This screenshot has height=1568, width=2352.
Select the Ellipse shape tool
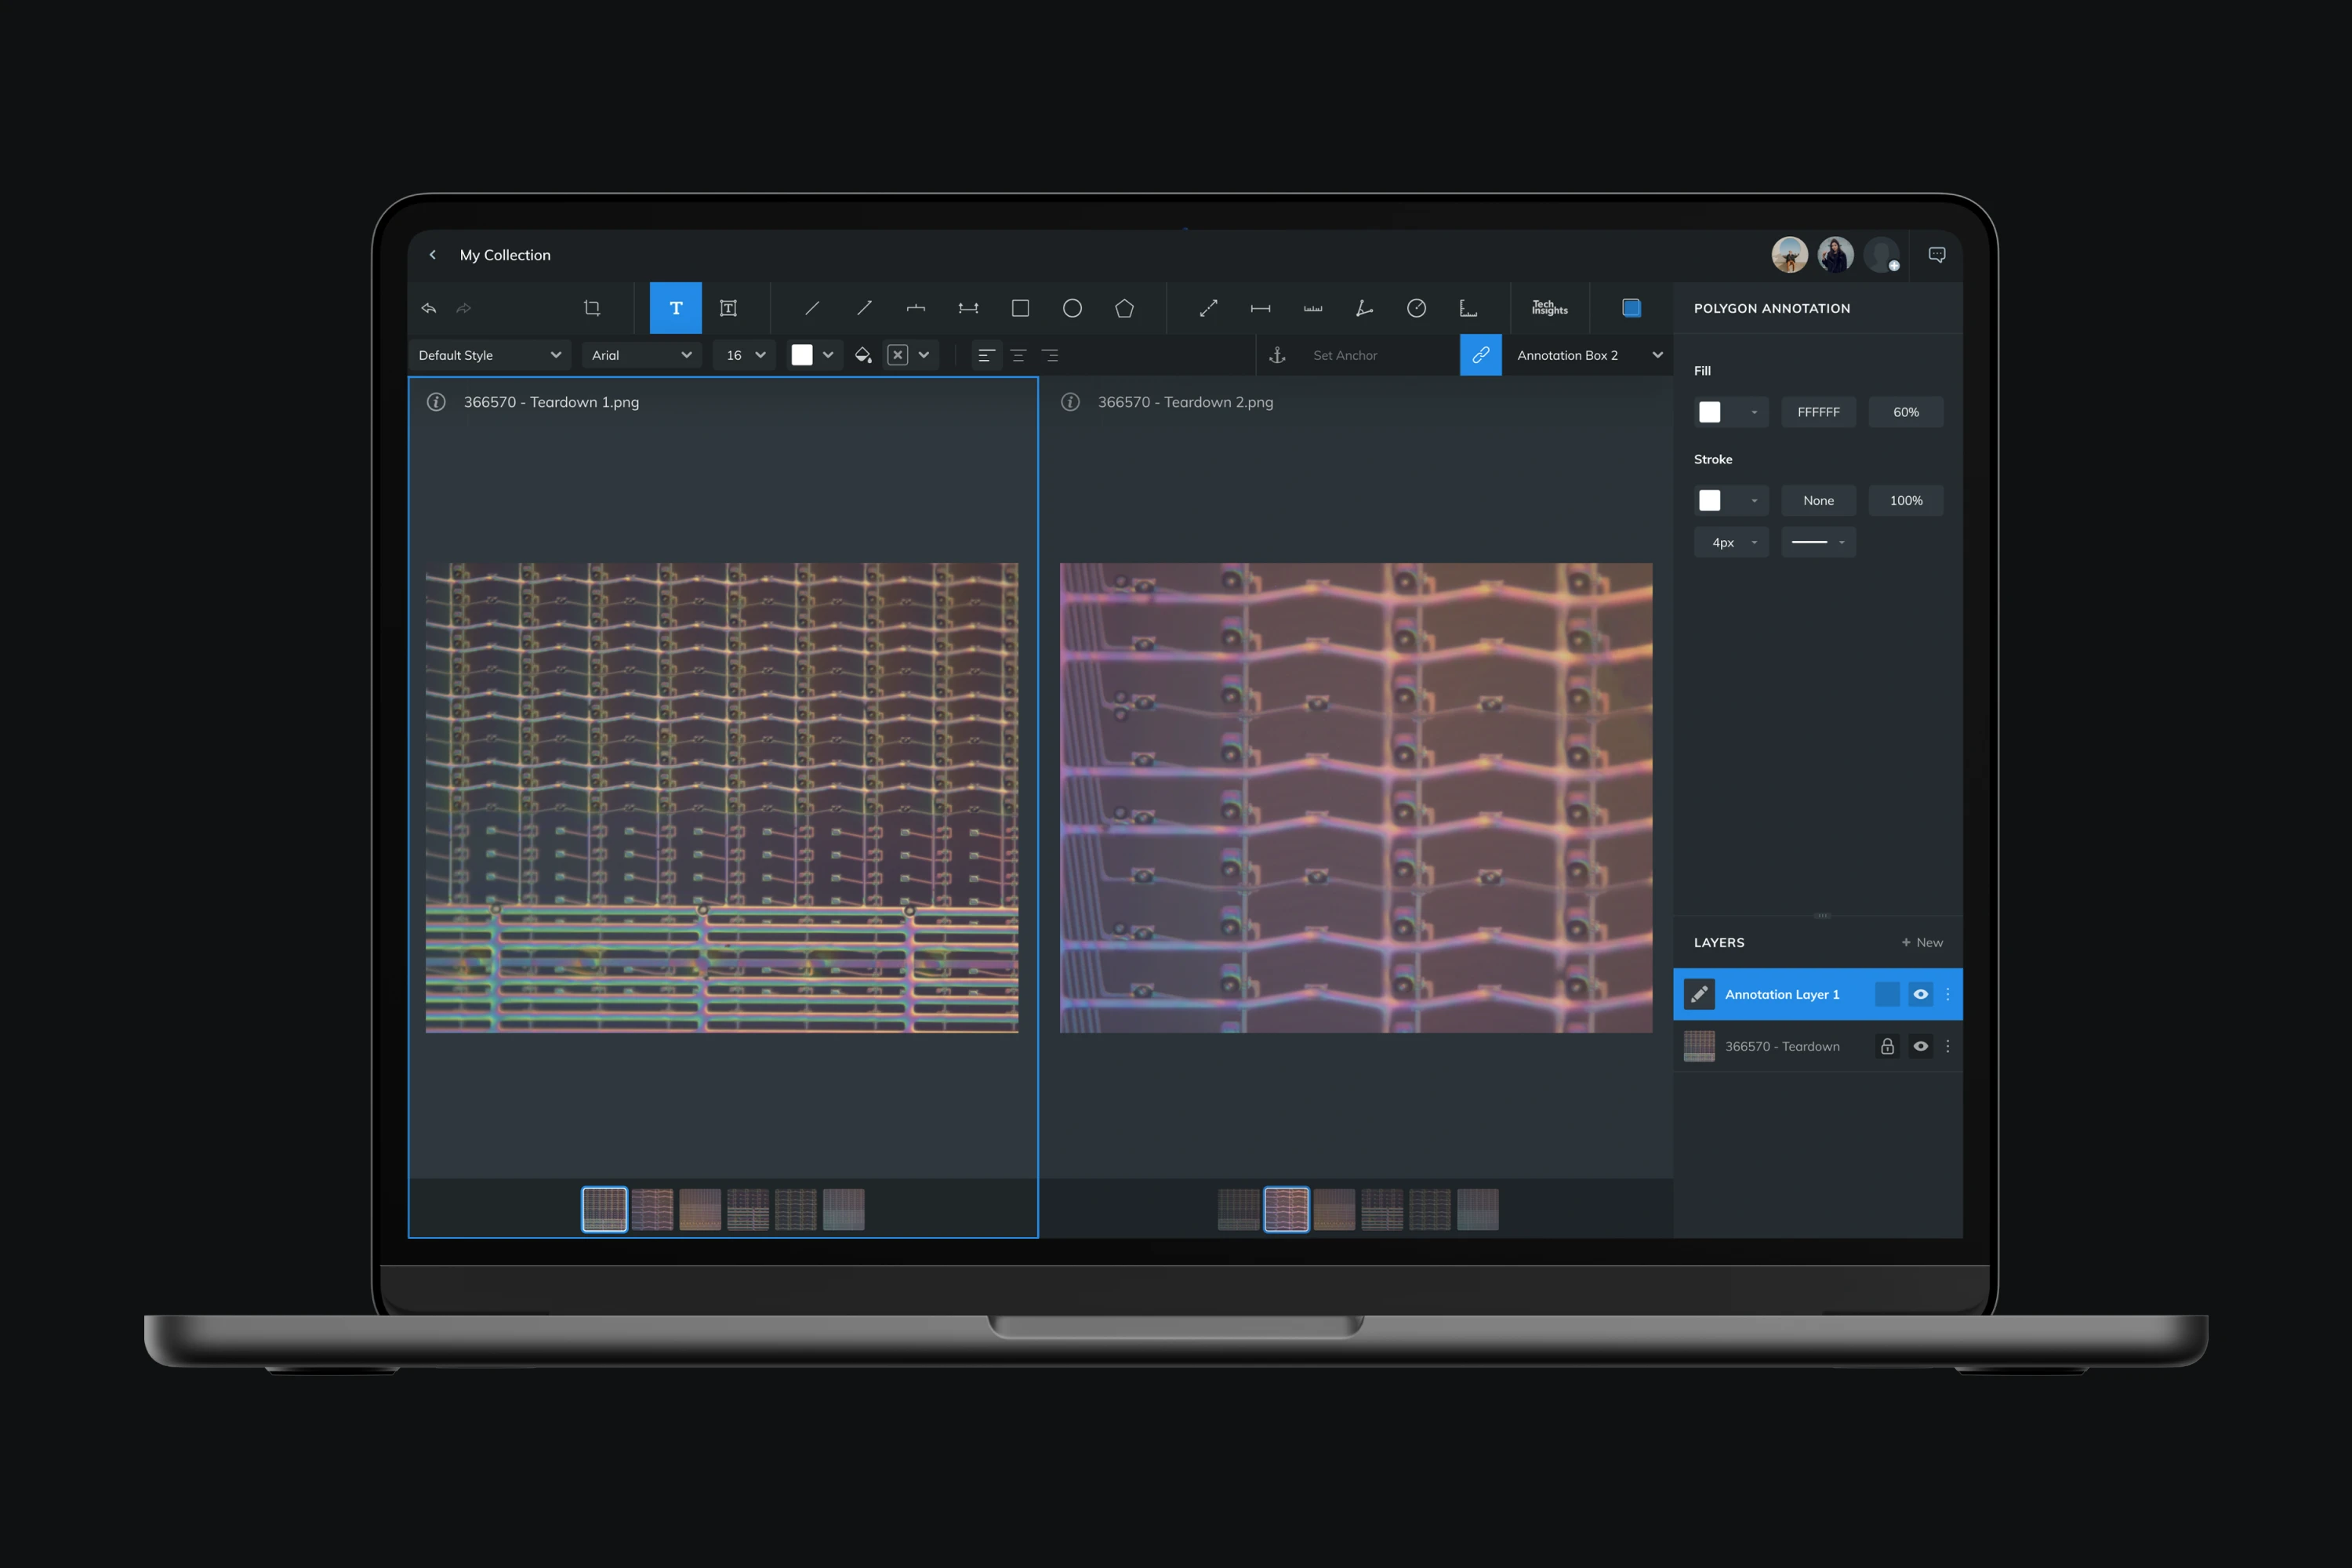click(x=1072, y=308)
